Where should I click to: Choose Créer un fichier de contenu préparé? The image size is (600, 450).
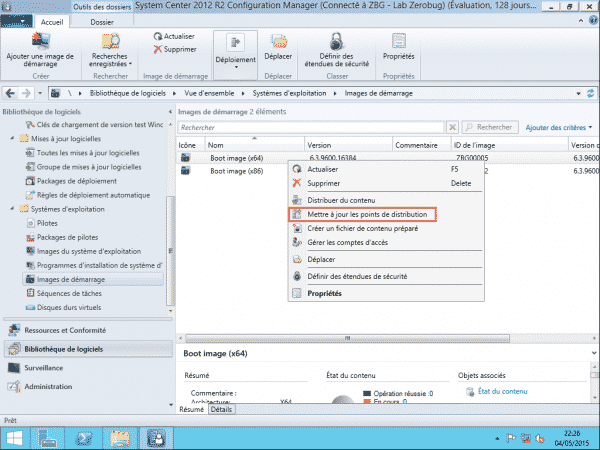pyautogui.click(x=386, y=228)
